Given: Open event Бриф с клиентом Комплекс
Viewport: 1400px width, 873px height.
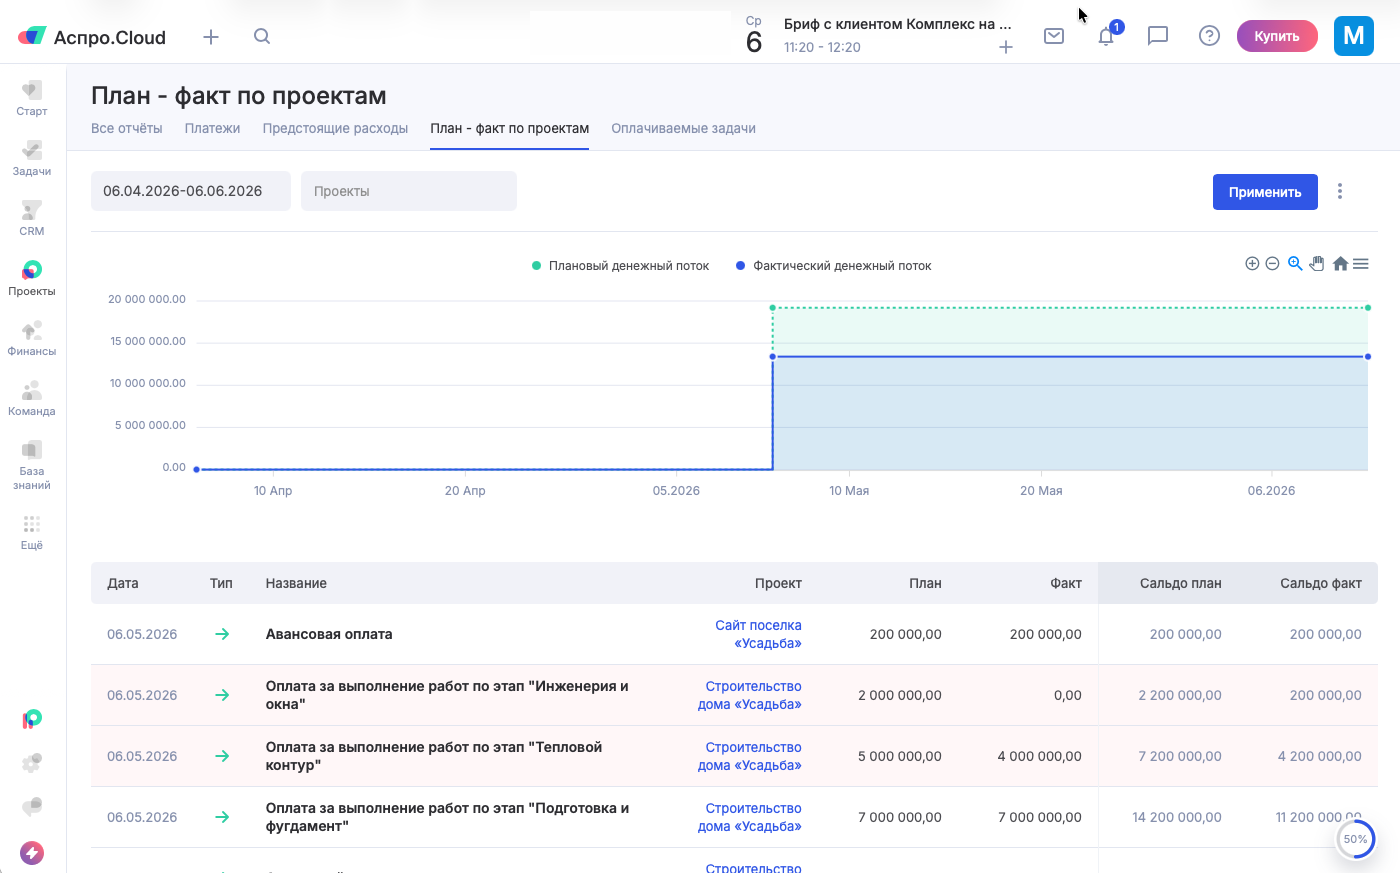Looking at the screenshot, I should 898,24.
